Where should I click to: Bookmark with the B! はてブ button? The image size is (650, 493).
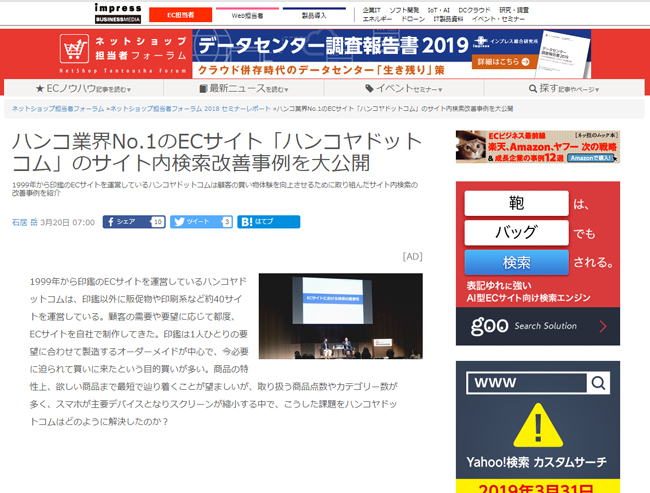[269, 222]
